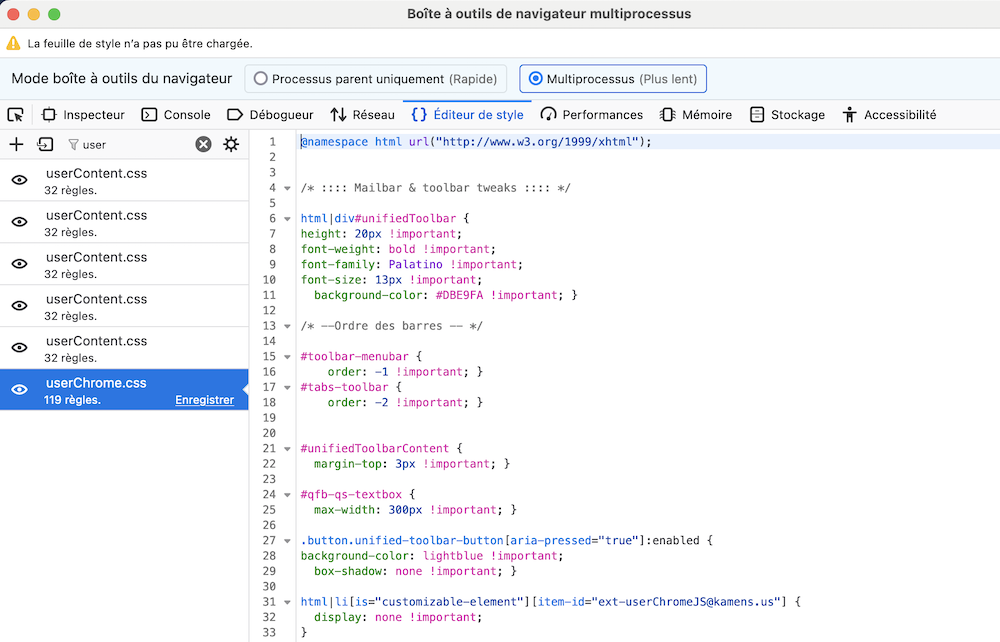Image resolution: width=1000 pixels, height=642 pixels.
Task: Click the style sheet filter input field
Action: coord(135,144)
